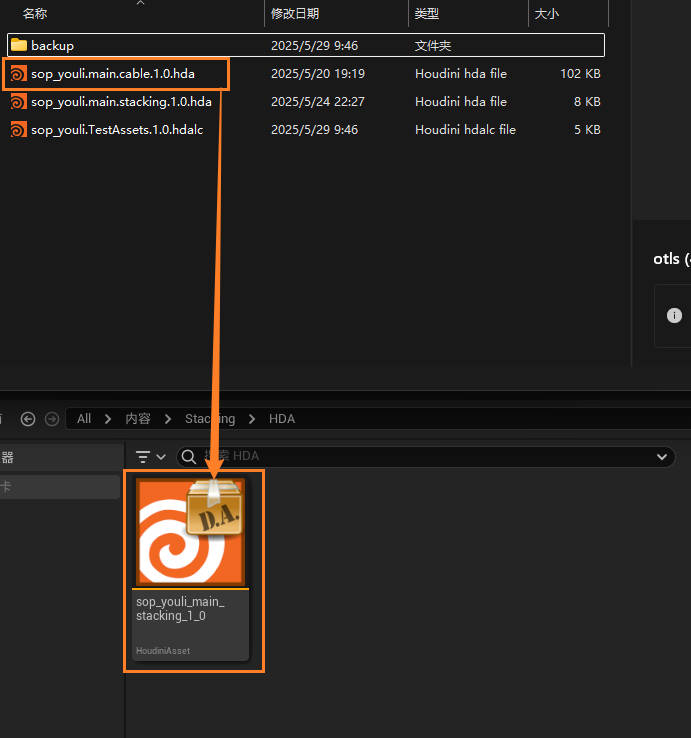Click the Houdini icon of sop_youli.TestAssets.1.0.hdalc

pos(18,130)
